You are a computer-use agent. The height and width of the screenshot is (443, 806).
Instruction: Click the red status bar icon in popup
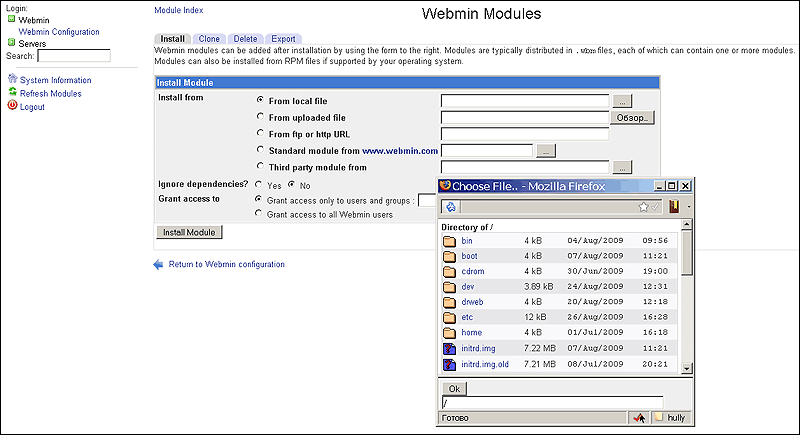tap(639, 418)
